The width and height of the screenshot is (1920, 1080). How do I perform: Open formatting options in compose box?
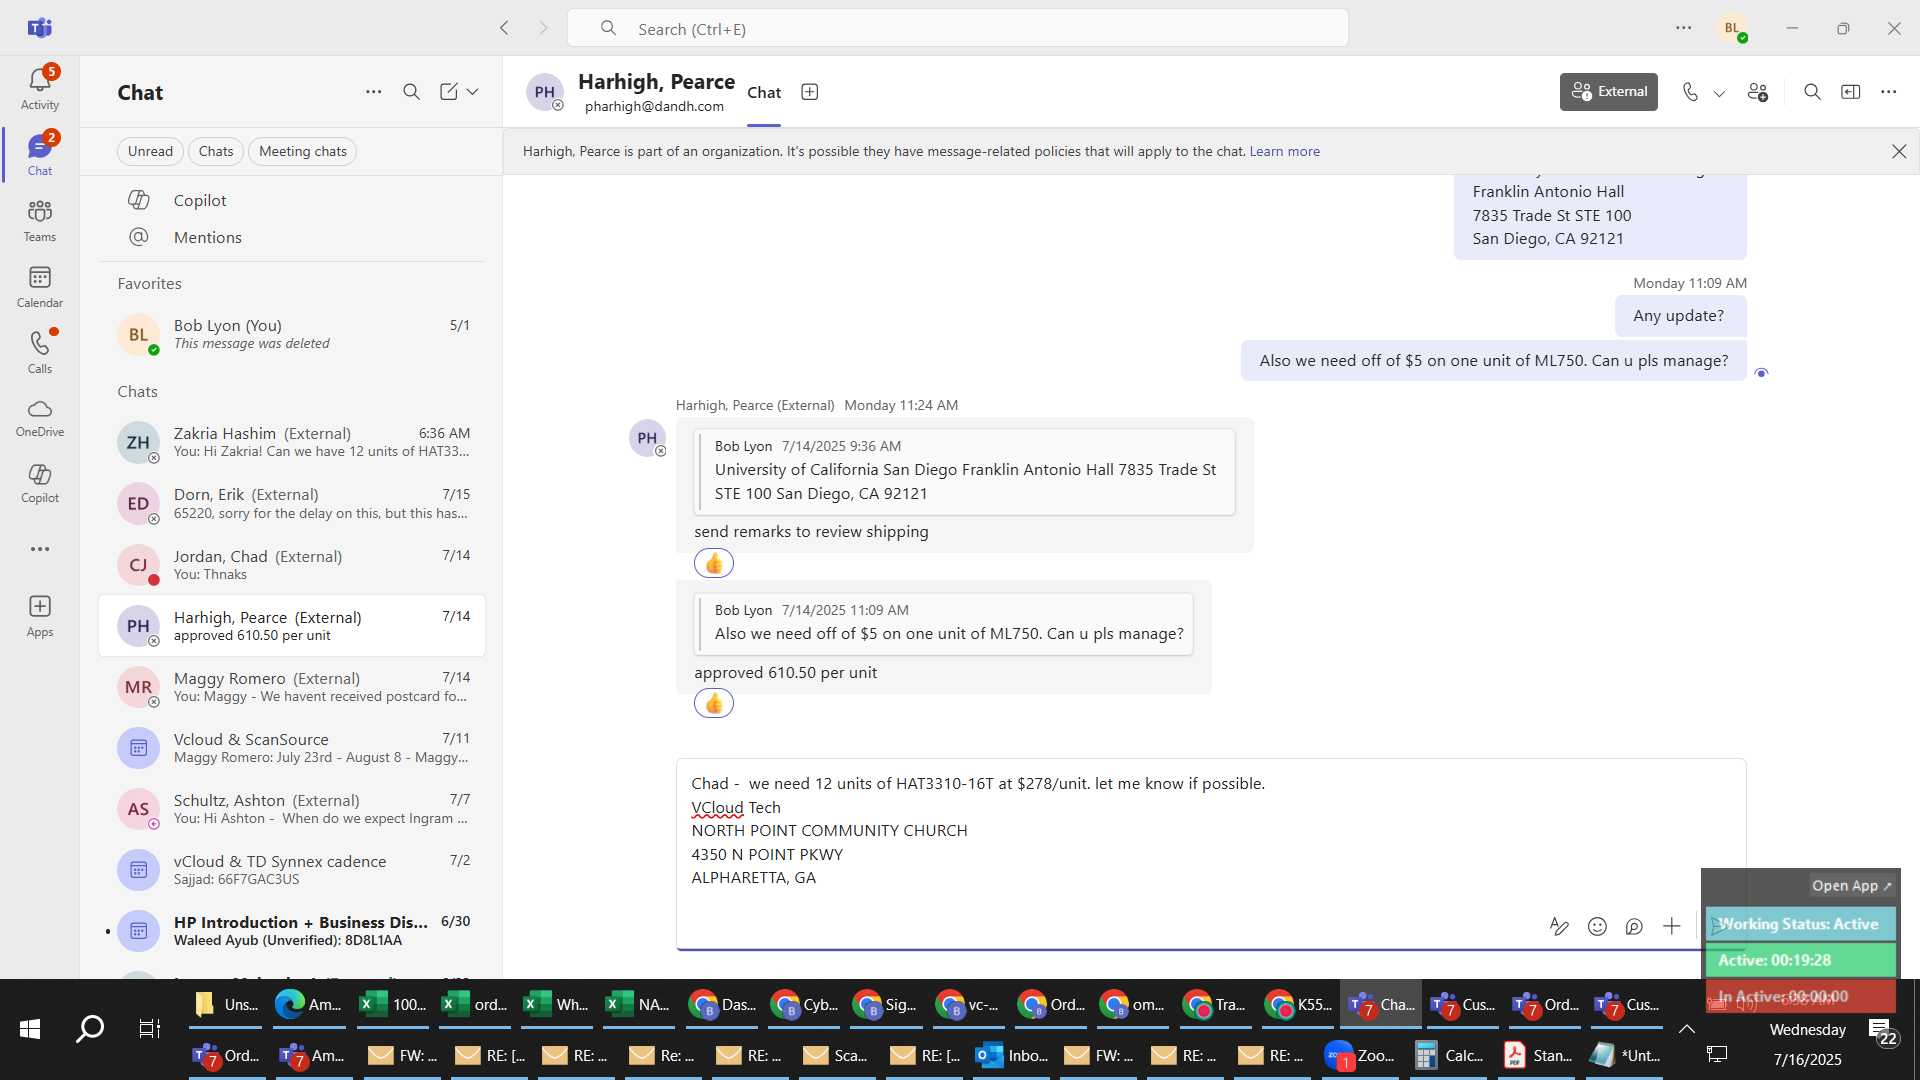tap(1559, 926)
